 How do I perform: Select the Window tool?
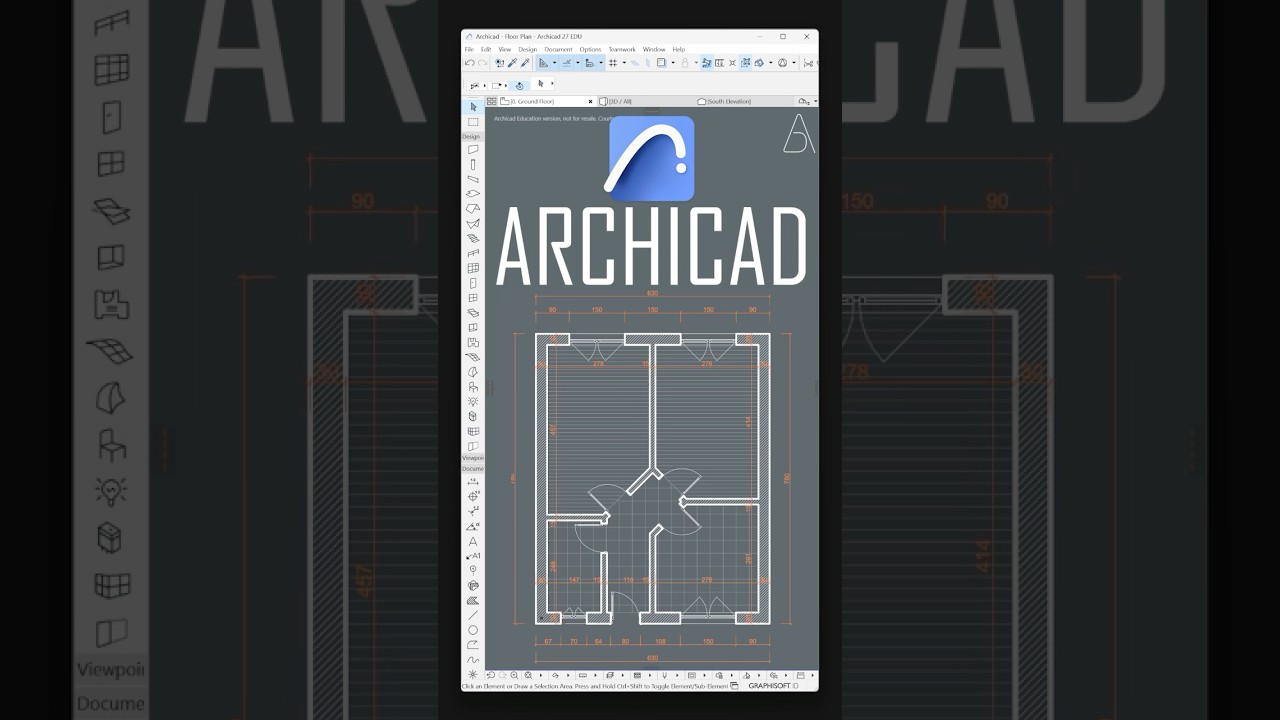click(x=473, y=297)
